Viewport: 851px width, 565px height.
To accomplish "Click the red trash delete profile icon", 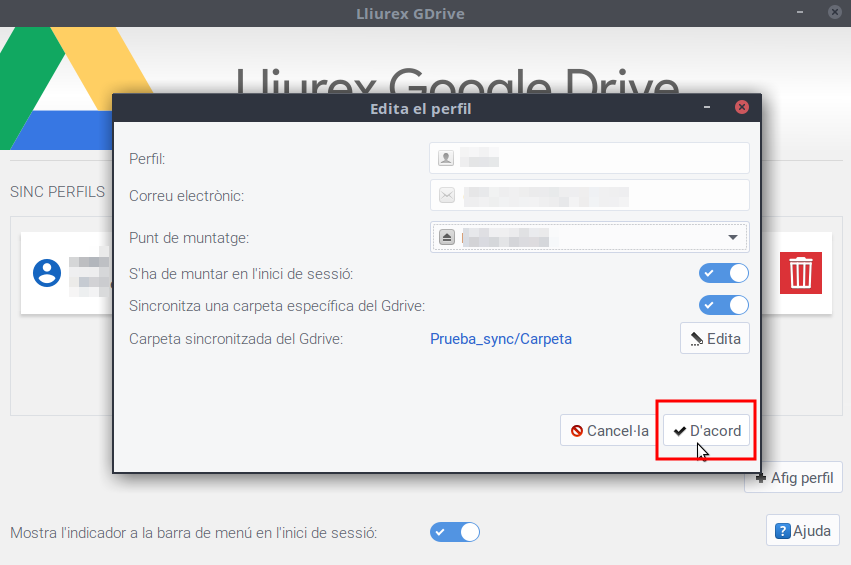I will (801, 273).
